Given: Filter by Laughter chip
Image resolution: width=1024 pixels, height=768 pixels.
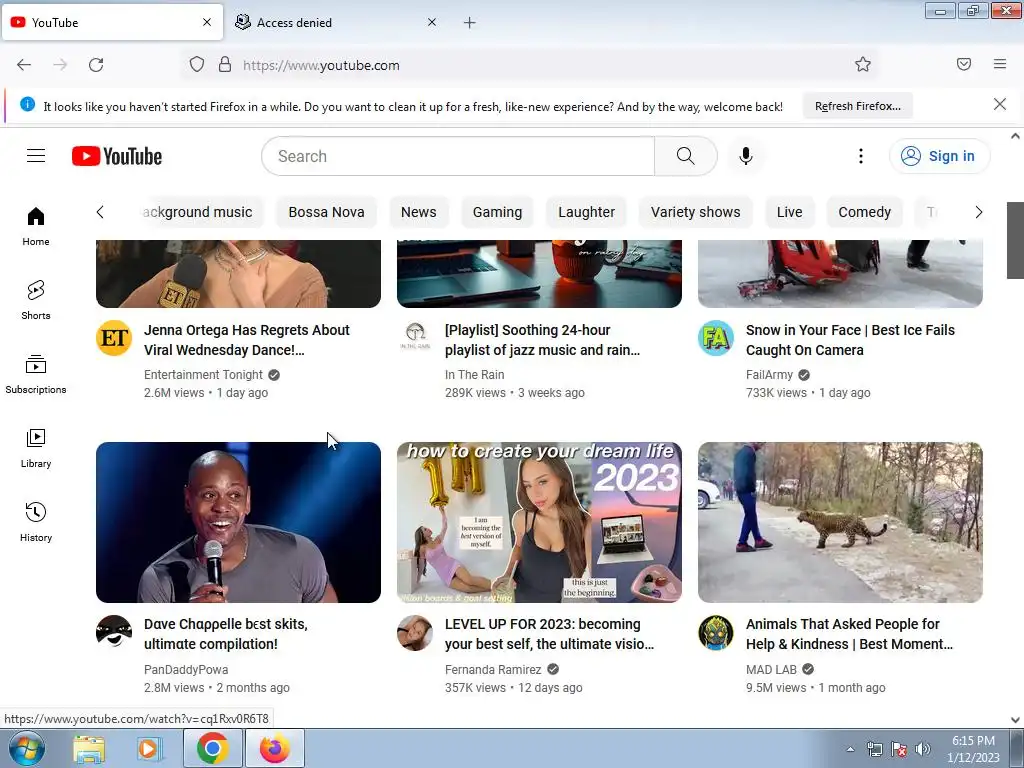Looking at the screenshot, I should 586,212.
